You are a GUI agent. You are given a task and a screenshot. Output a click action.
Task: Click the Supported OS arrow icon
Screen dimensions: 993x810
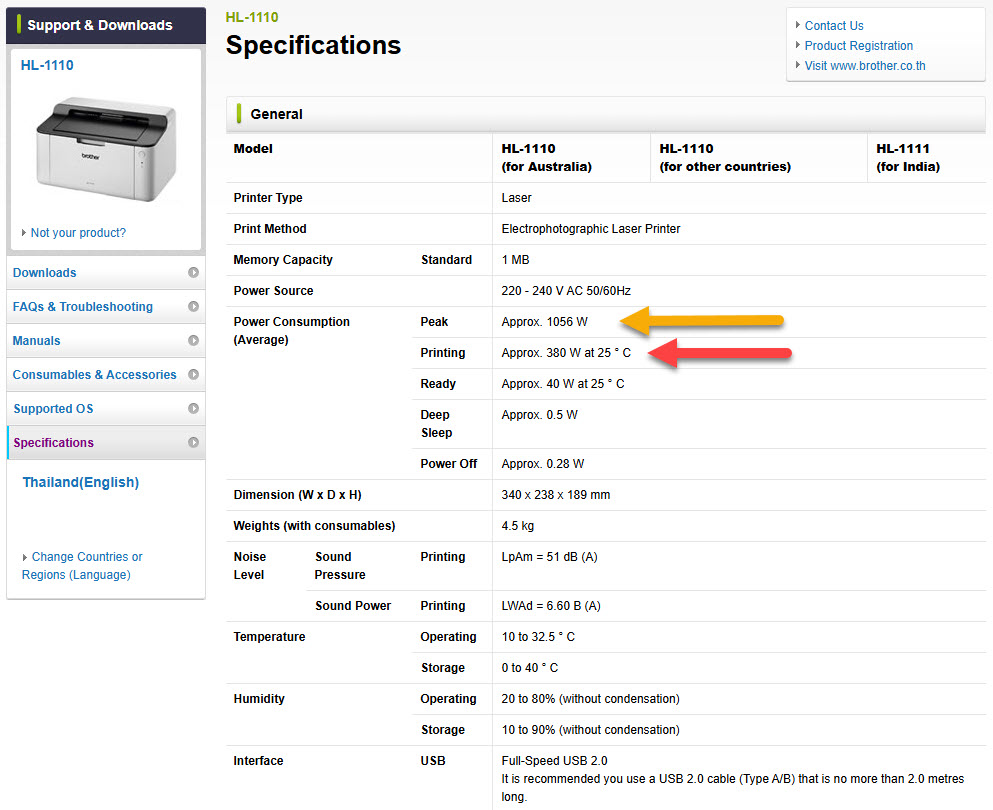(x=193, y=408)
